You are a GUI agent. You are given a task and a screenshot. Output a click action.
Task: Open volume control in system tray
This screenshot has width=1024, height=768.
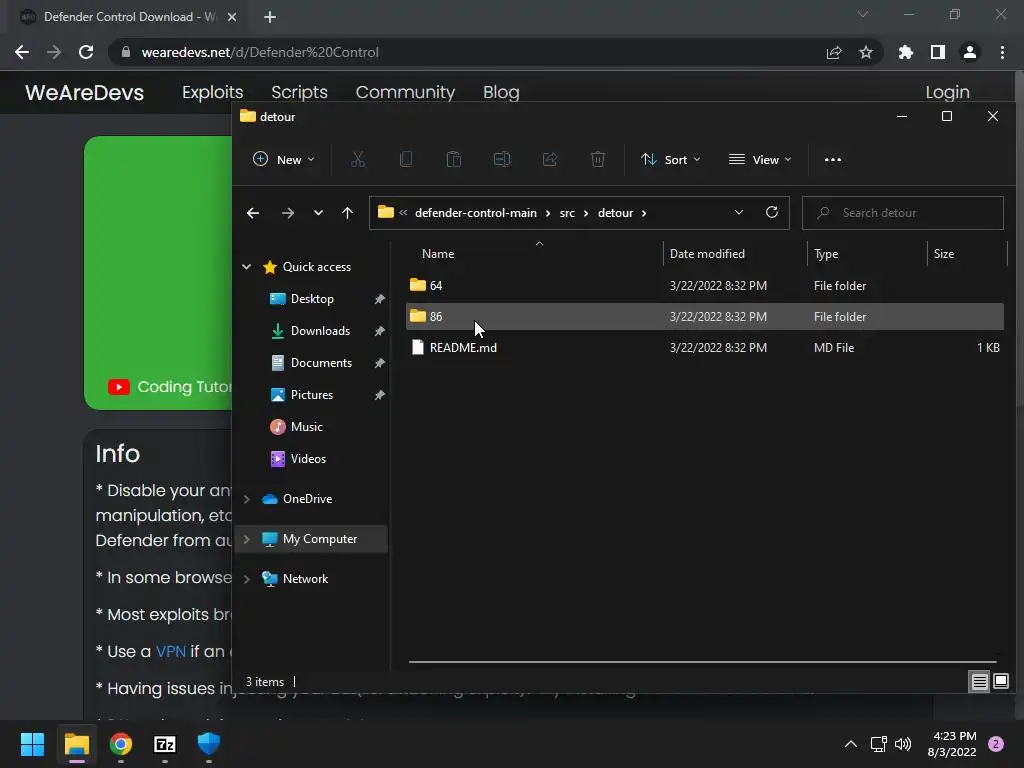pos(903,744)
